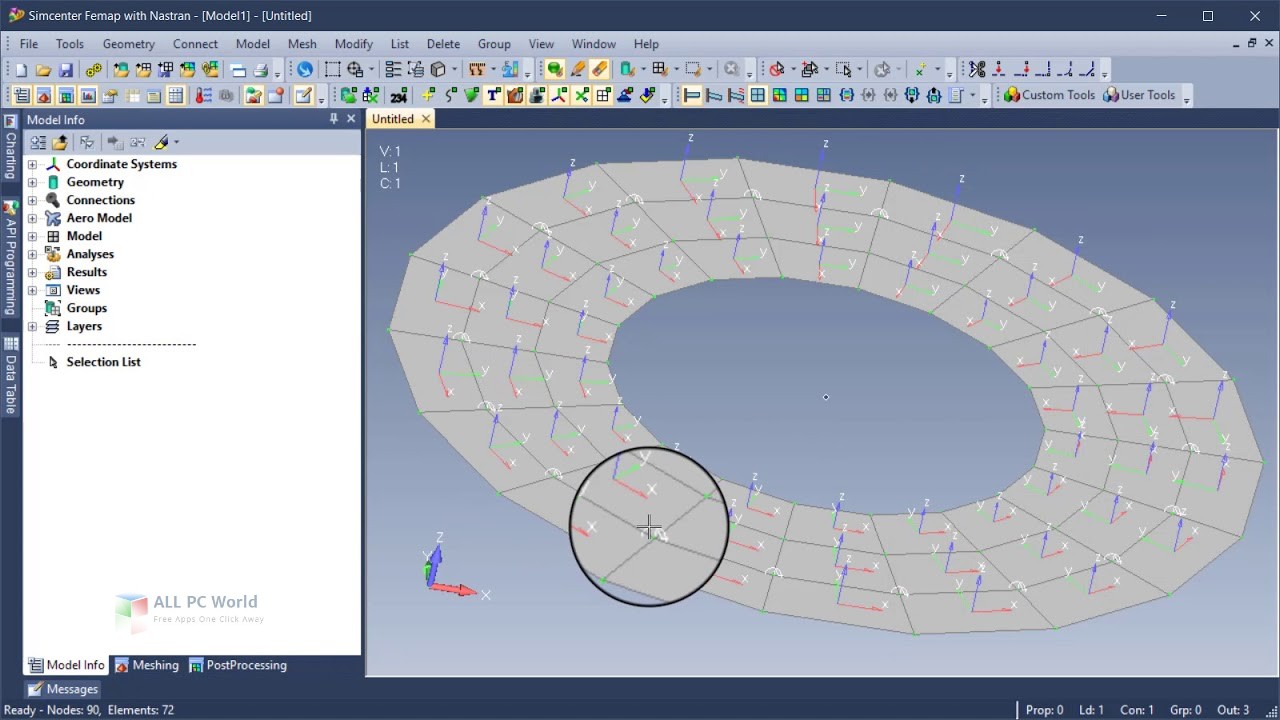Image resolution: width=1280 pixels, height=720 pixels.
Task: Click the Print icon in top toolbar
Action: click(261, 70)
